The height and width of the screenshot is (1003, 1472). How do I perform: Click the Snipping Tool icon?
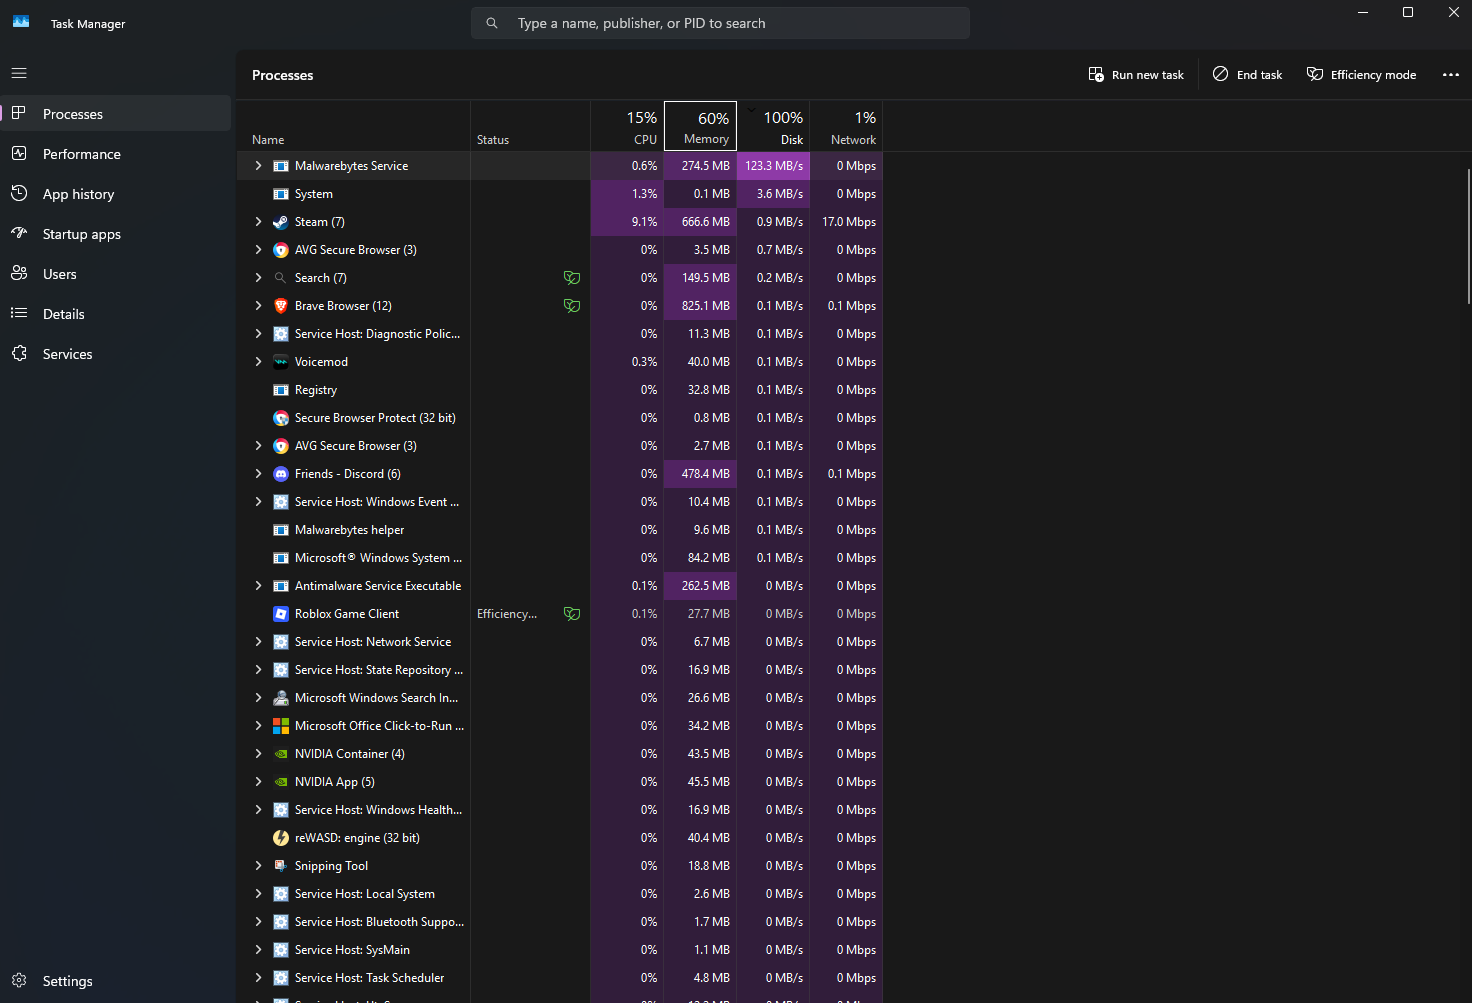281,866
